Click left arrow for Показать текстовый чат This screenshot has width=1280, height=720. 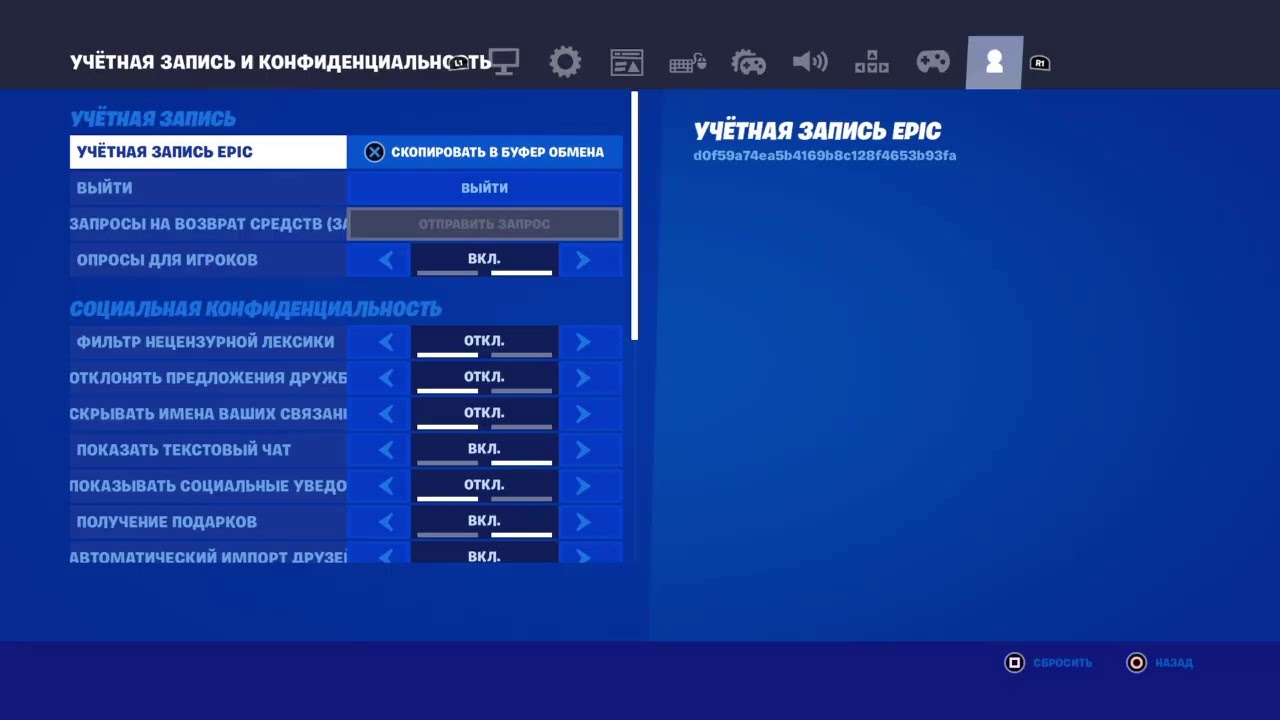pyautogui.click(x=386, y=450)
